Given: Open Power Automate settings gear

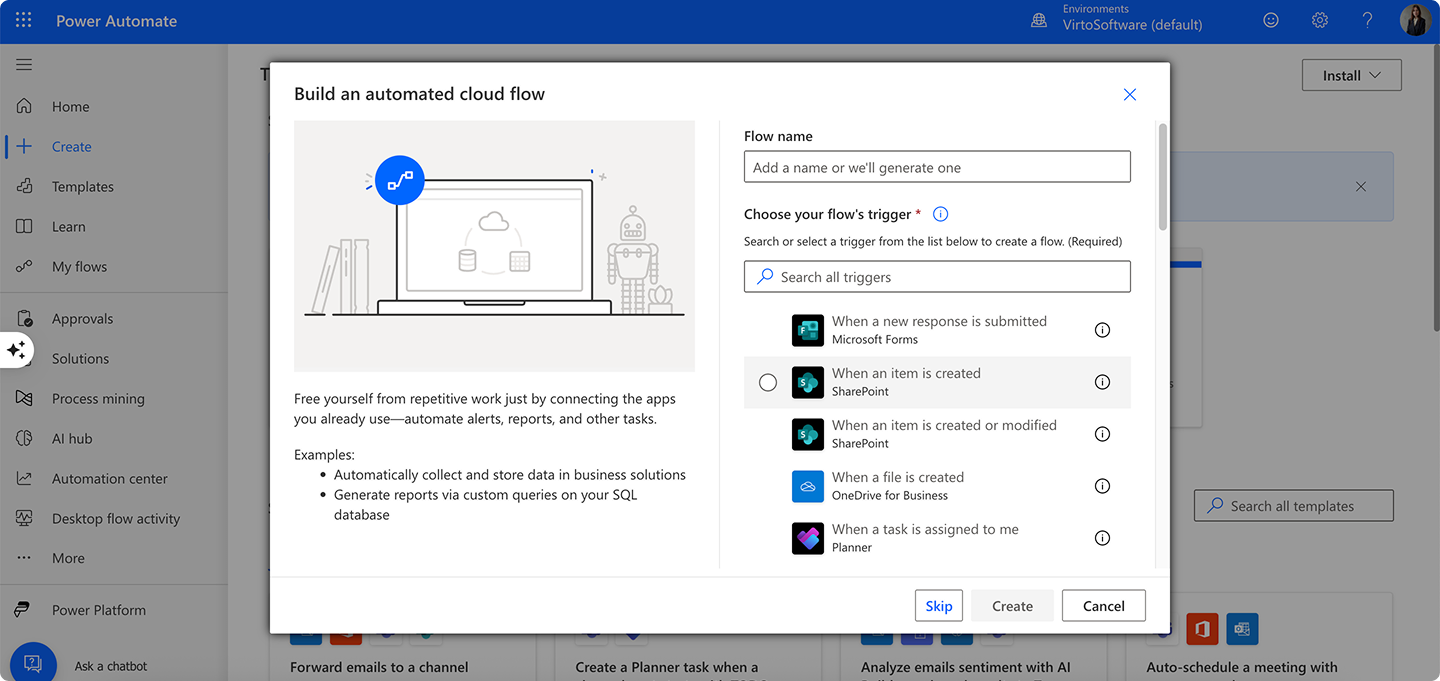Looking at the screenshot, I should [x=1319, y=19].
